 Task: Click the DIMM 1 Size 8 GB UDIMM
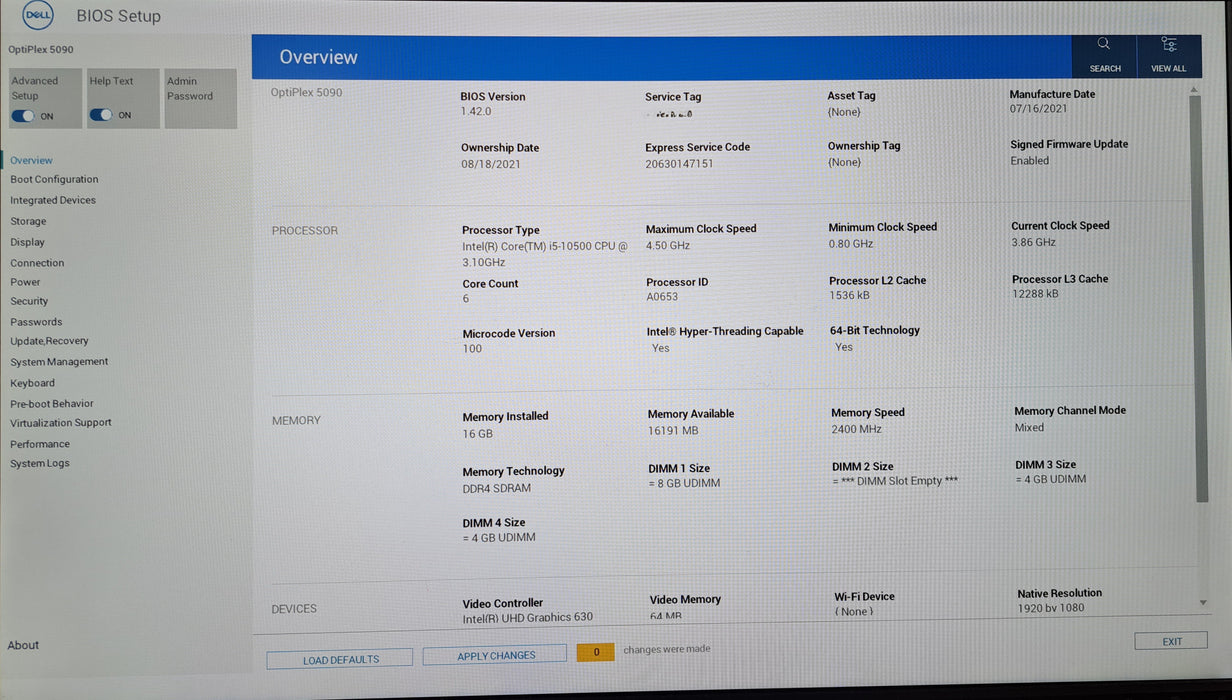tap(684, 483)
